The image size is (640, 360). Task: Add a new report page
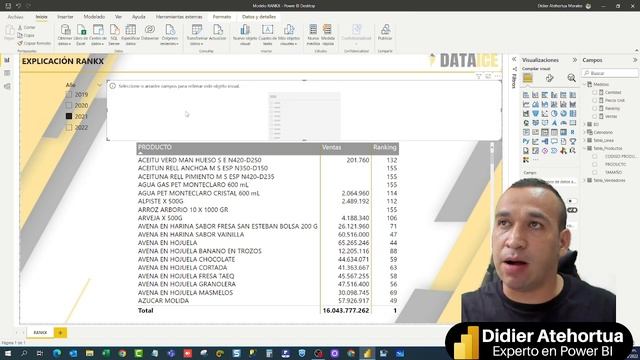[x=60, y=333]
